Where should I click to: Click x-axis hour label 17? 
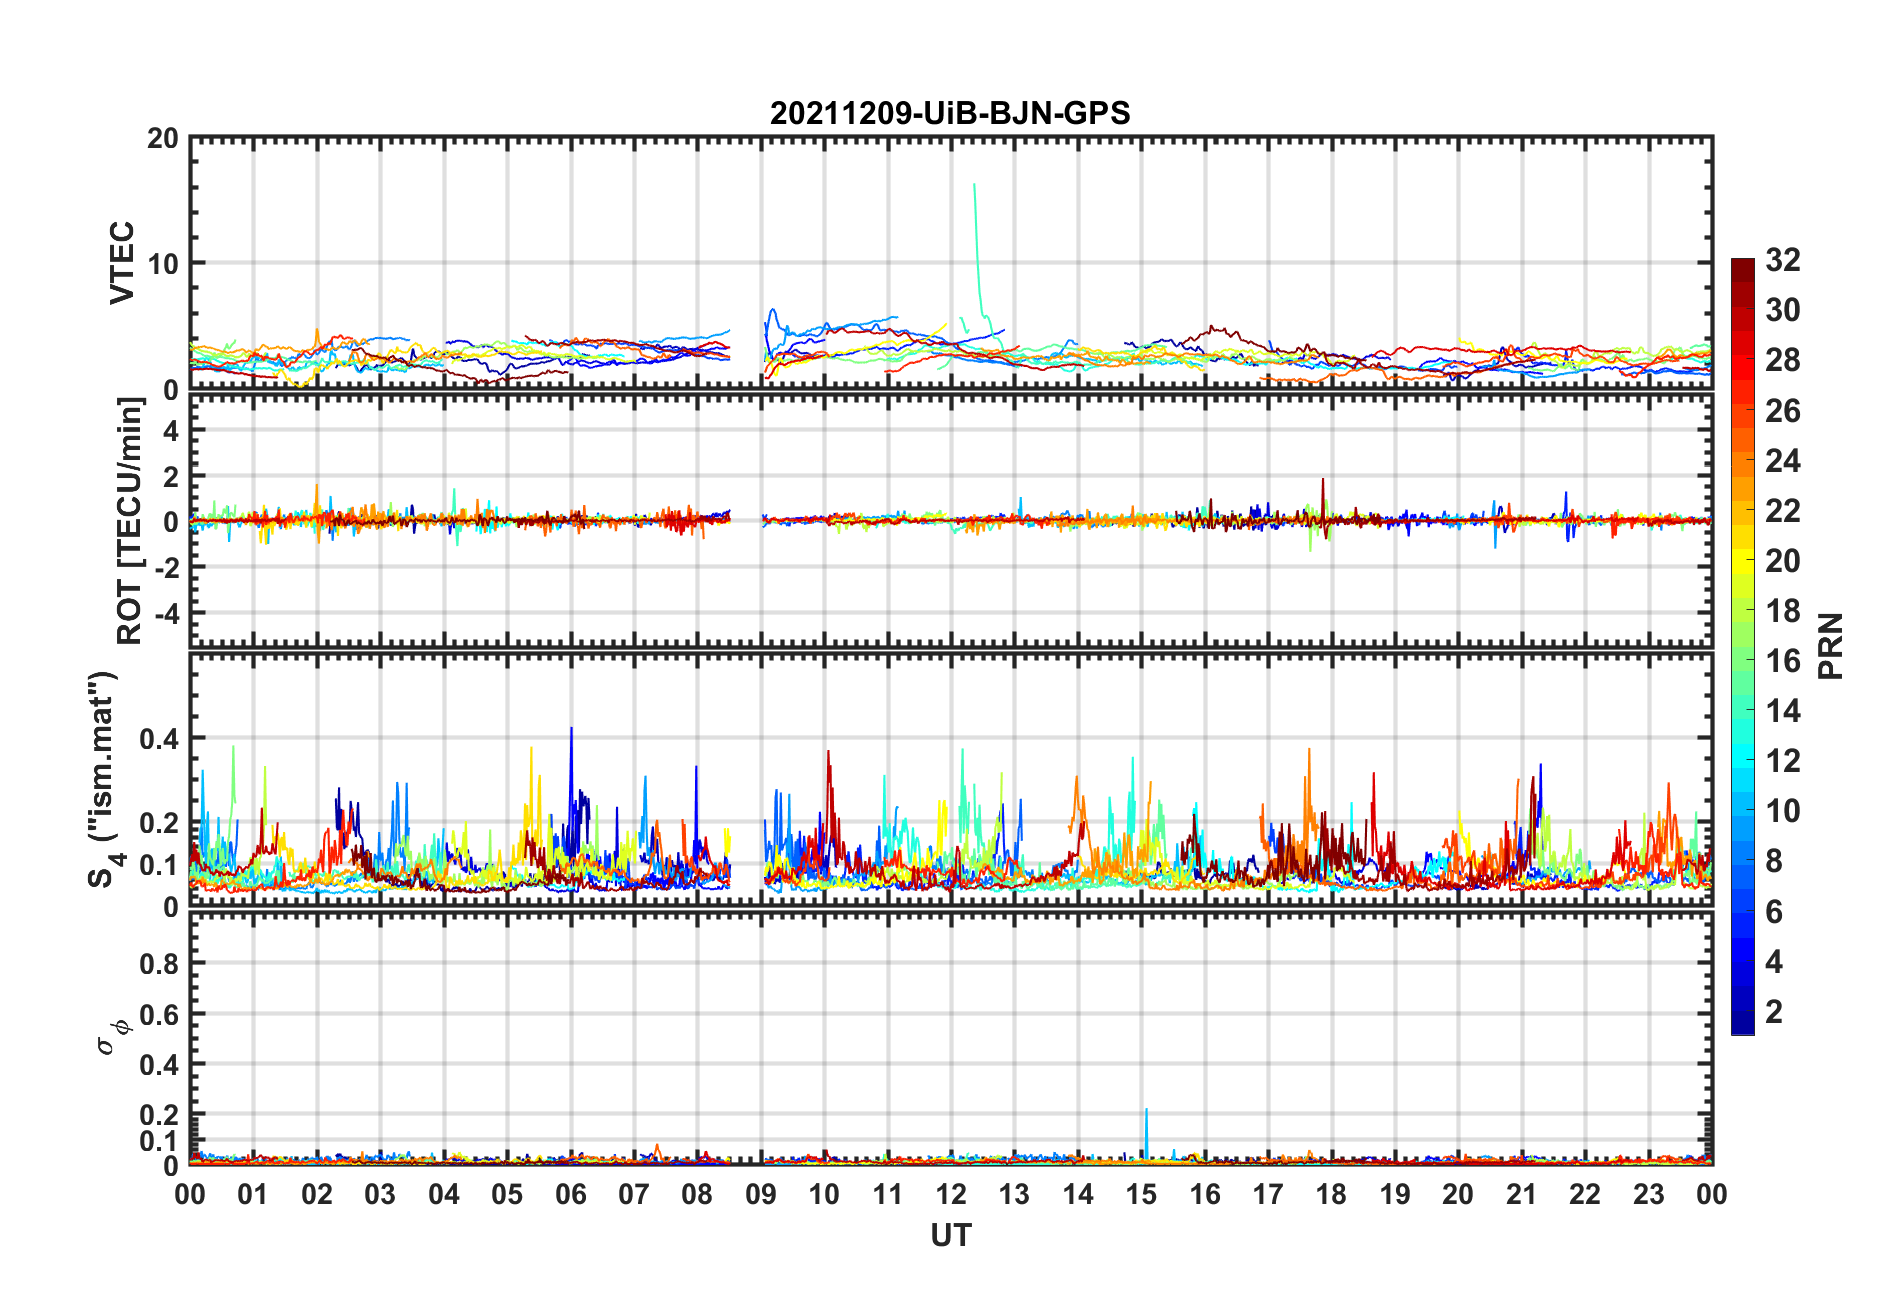point(1268,1194)
